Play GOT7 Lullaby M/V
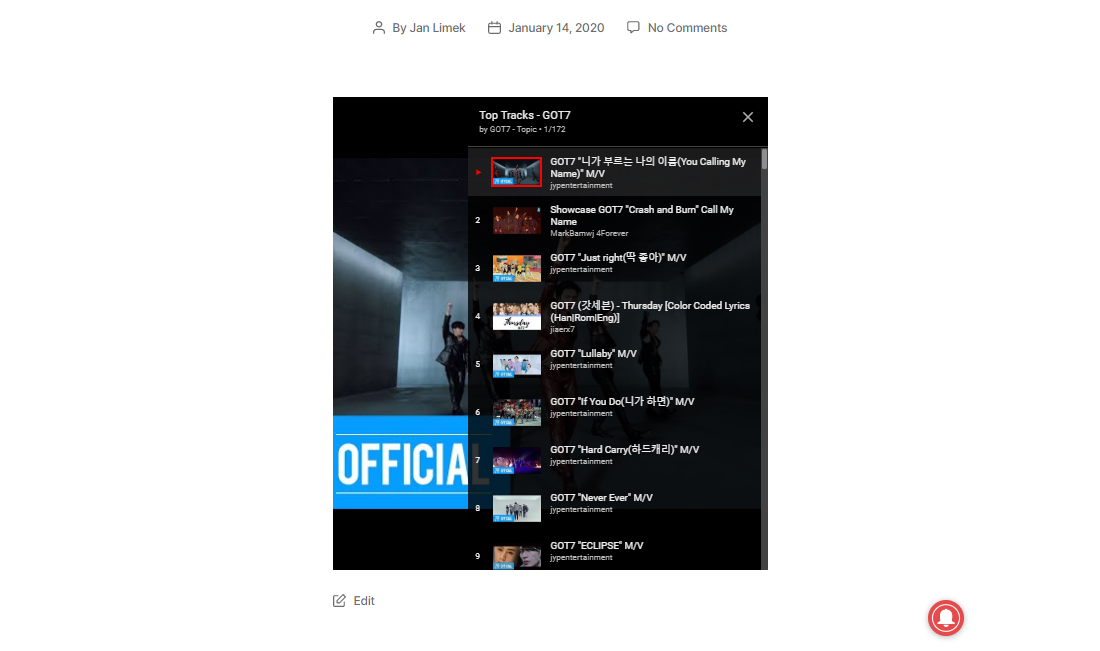The width and height of the screenshot is (1100, 651). point(593,354)
